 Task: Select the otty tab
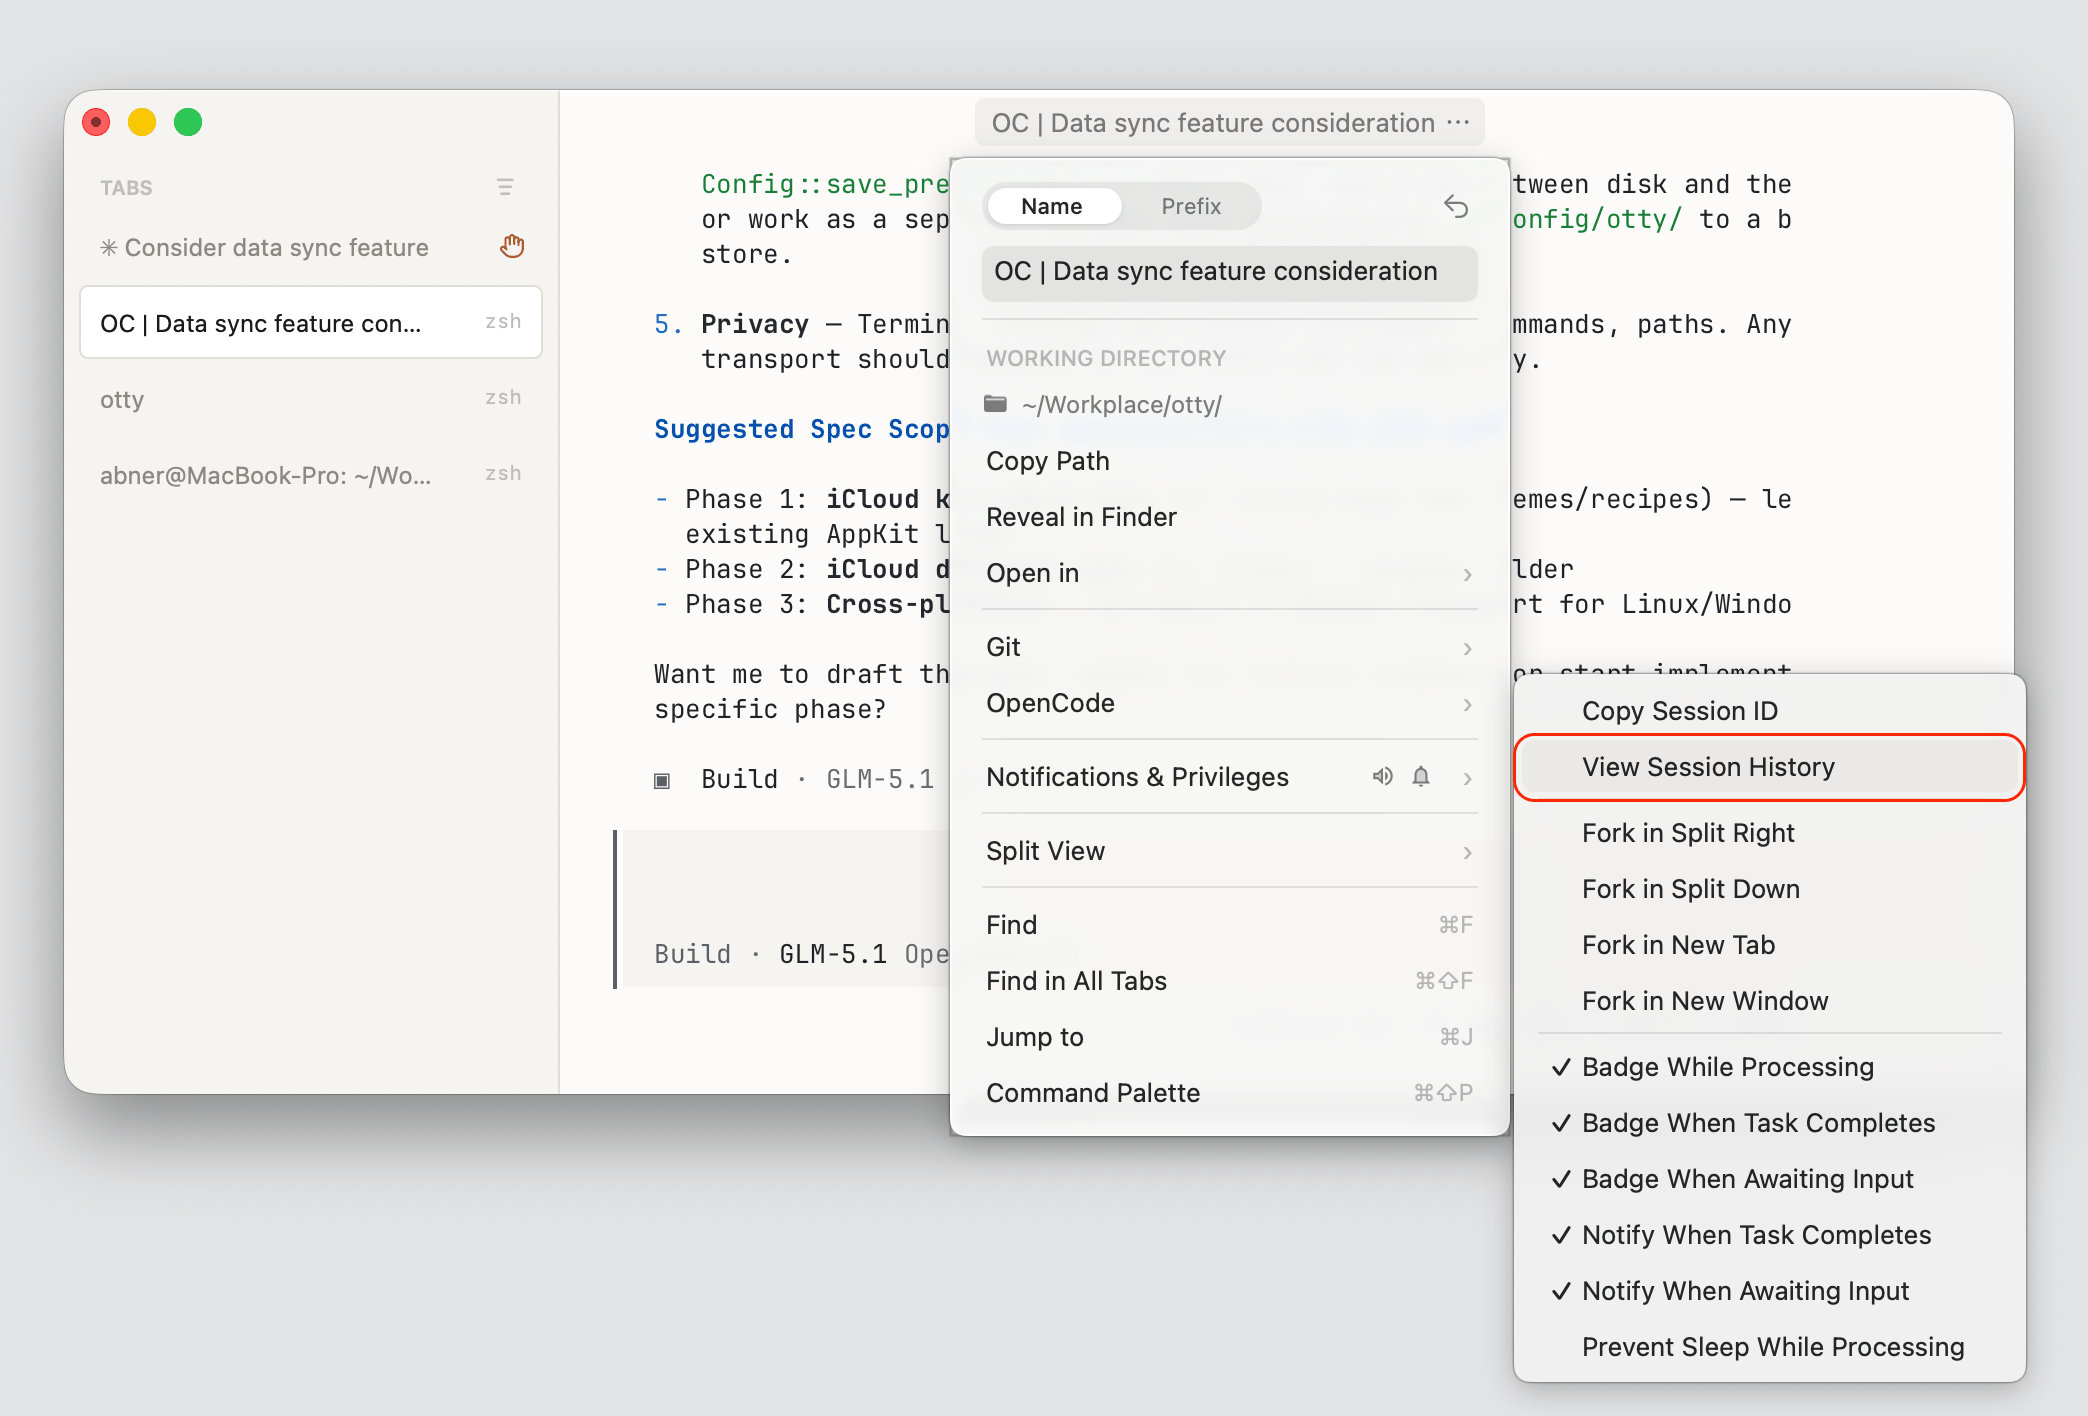click(311, 399)
